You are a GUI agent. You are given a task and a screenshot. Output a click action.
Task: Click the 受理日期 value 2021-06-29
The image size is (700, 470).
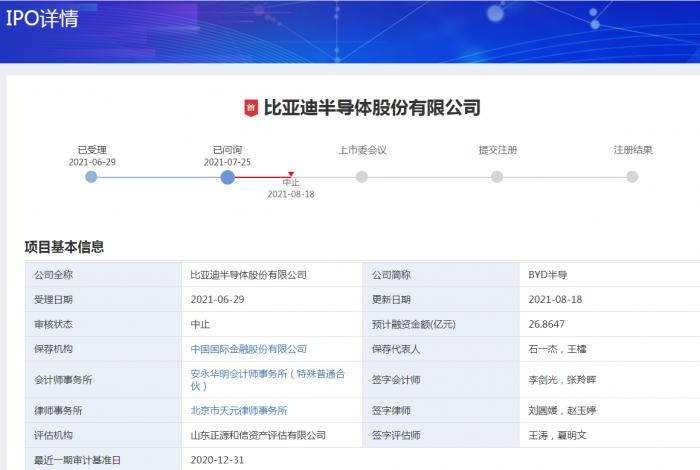point(217,299)
